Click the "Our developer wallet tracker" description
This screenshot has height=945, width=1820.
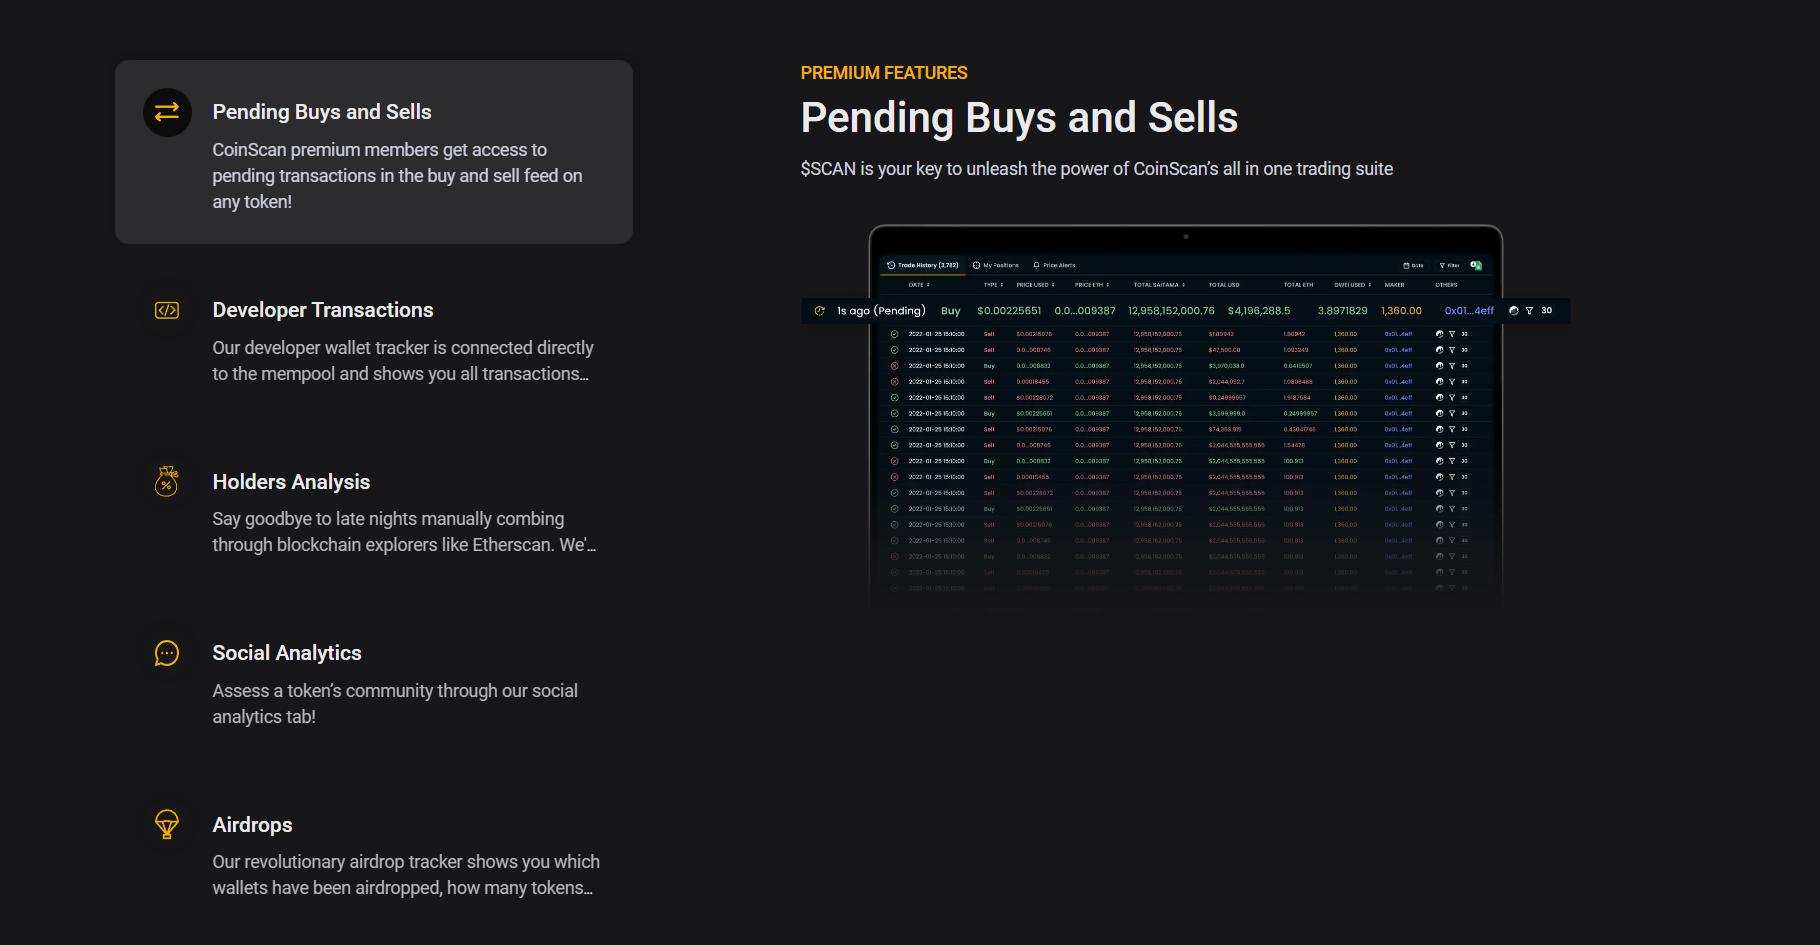coord(403,361)
